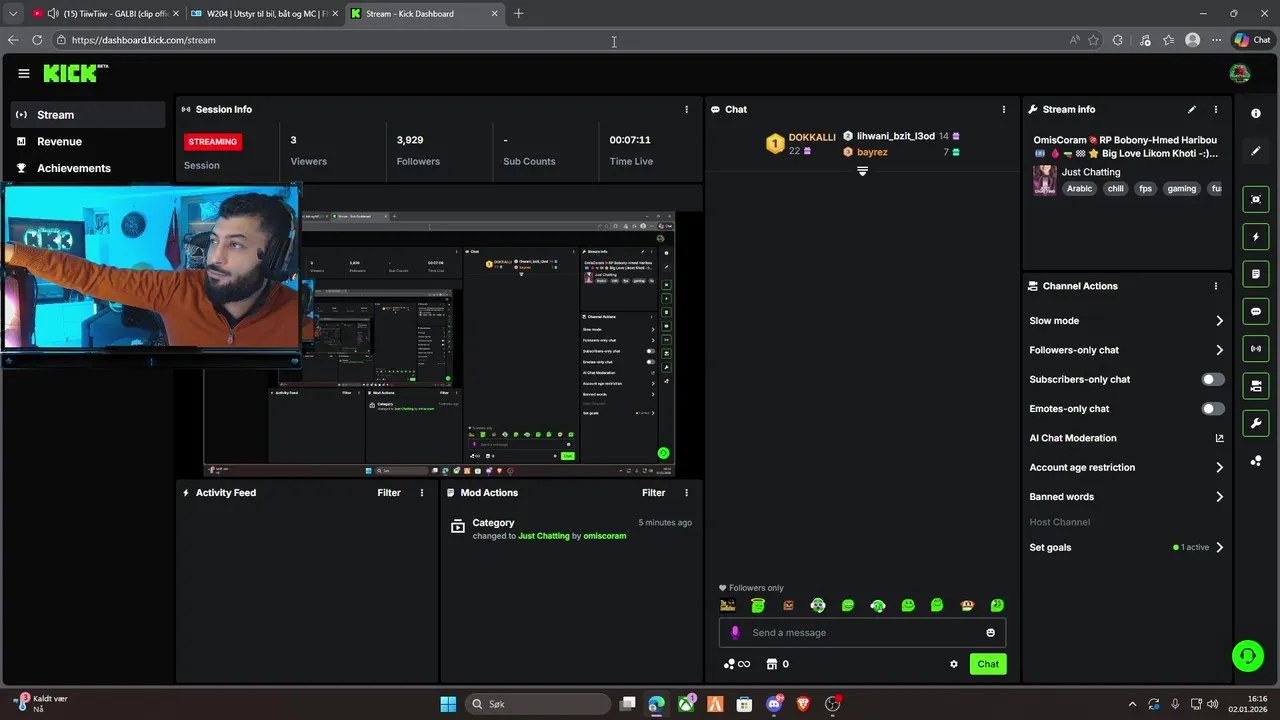
Task: Click the Arabic stream tag
Action: [1079, 188]
